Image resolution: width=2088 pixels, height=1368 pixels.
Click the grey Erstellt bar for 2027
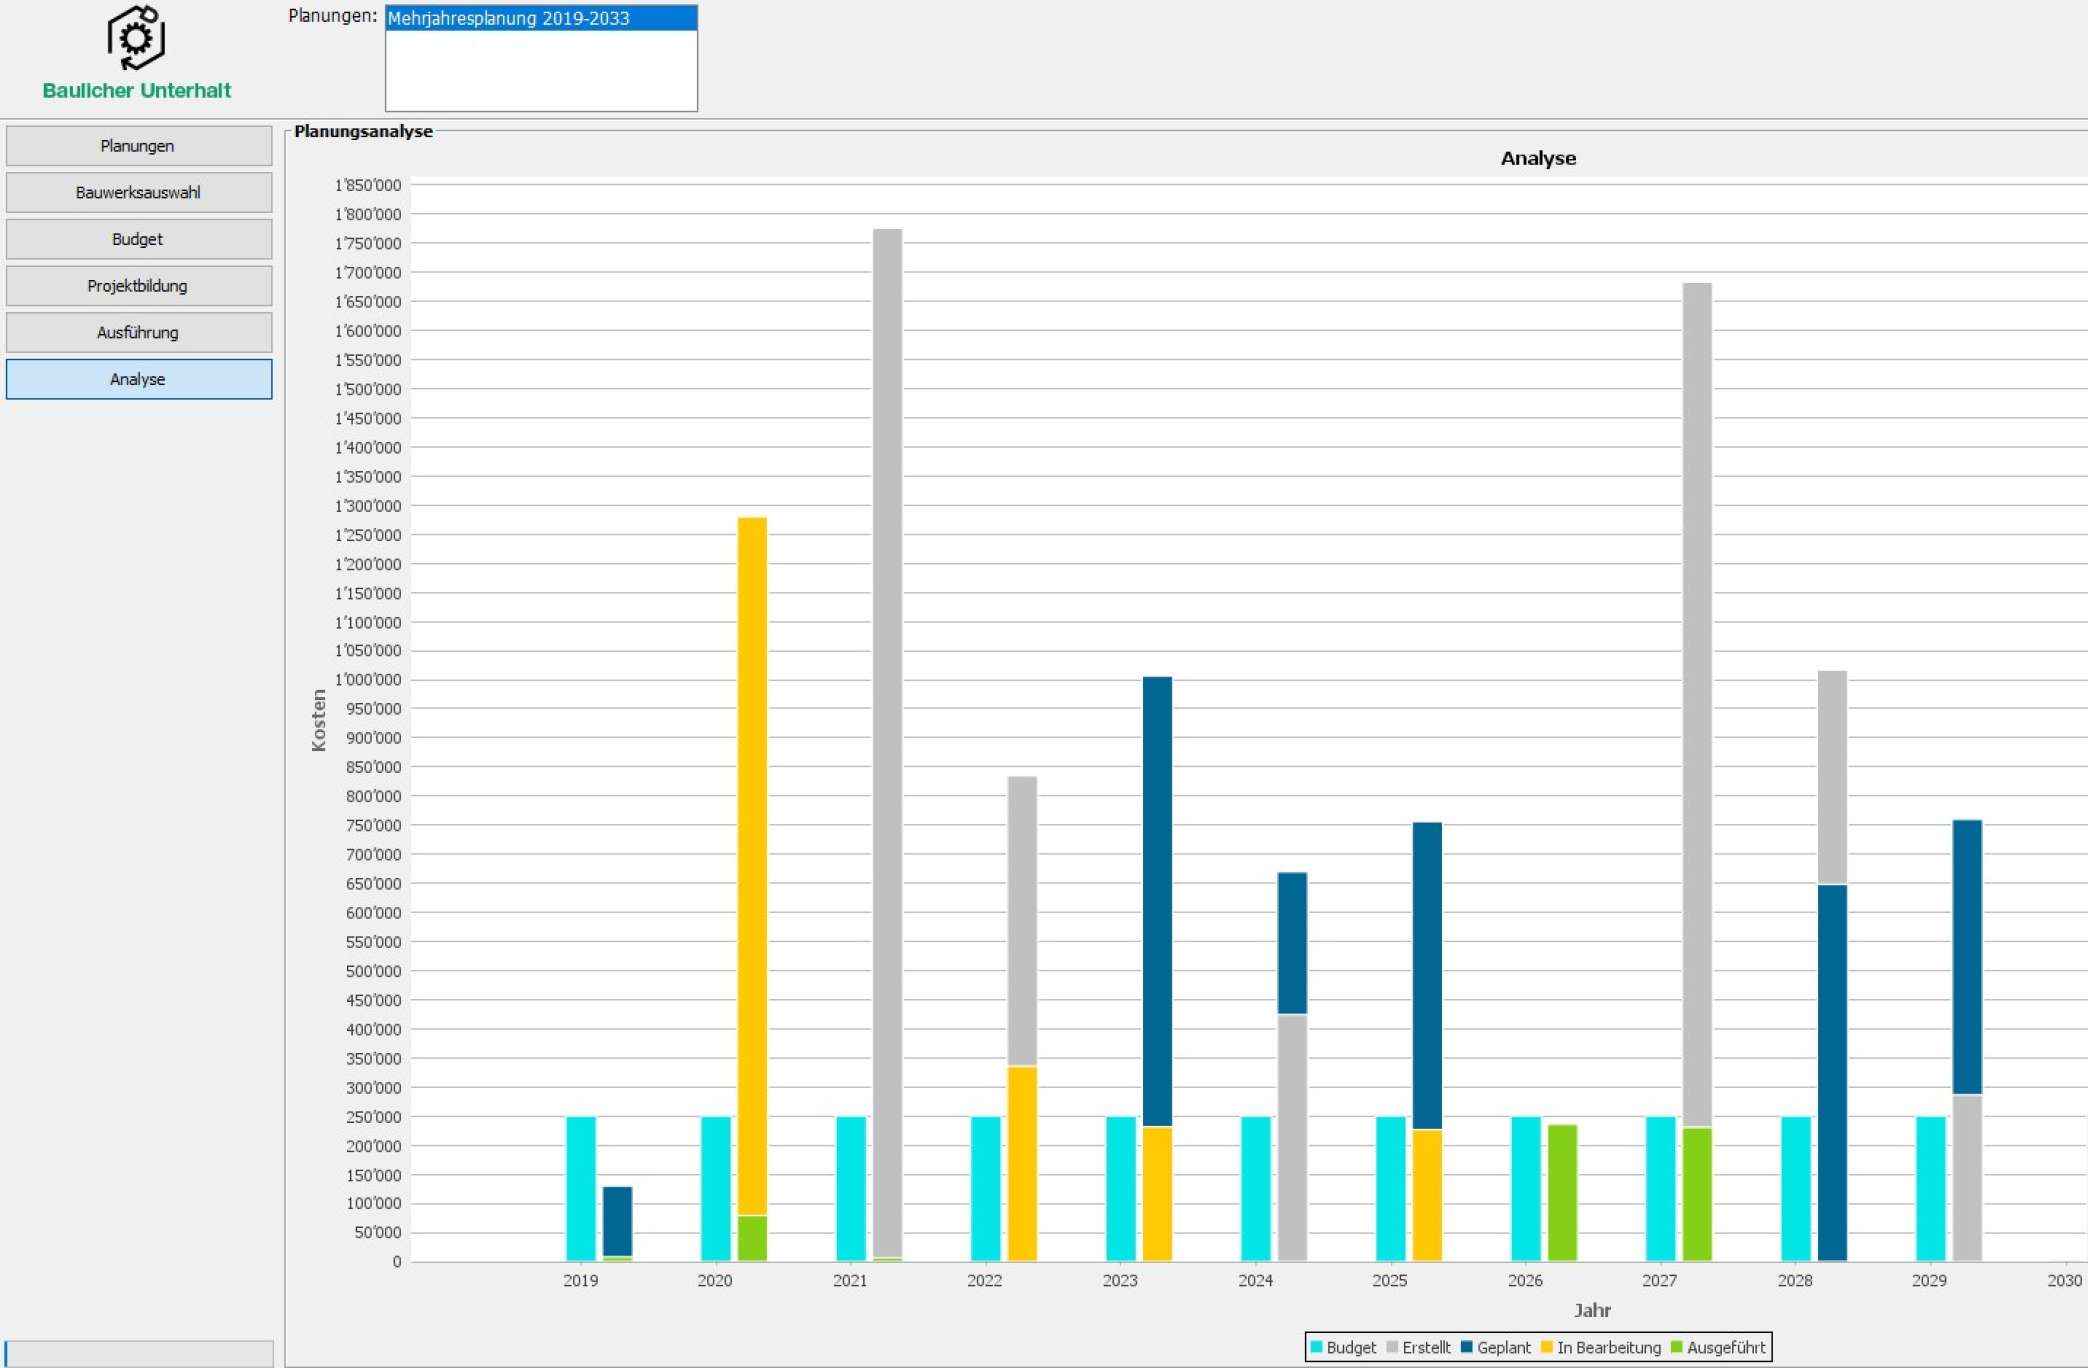point(1697,705)
